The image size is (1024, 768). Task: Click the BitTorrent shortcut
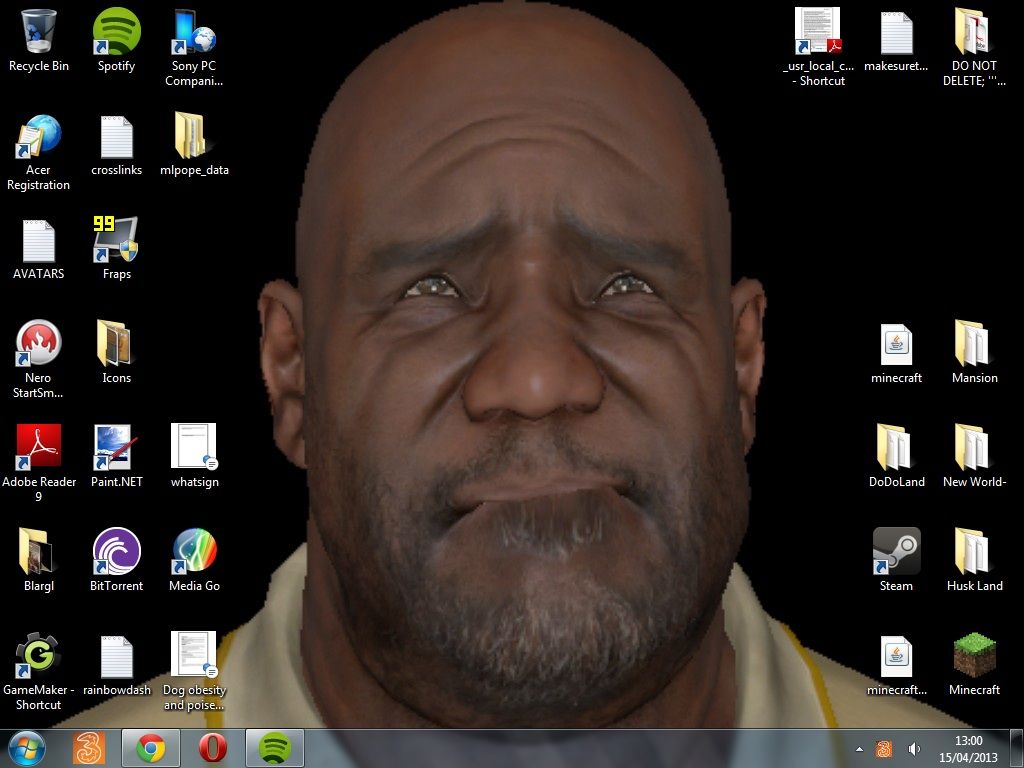click(x=116, y=560)
